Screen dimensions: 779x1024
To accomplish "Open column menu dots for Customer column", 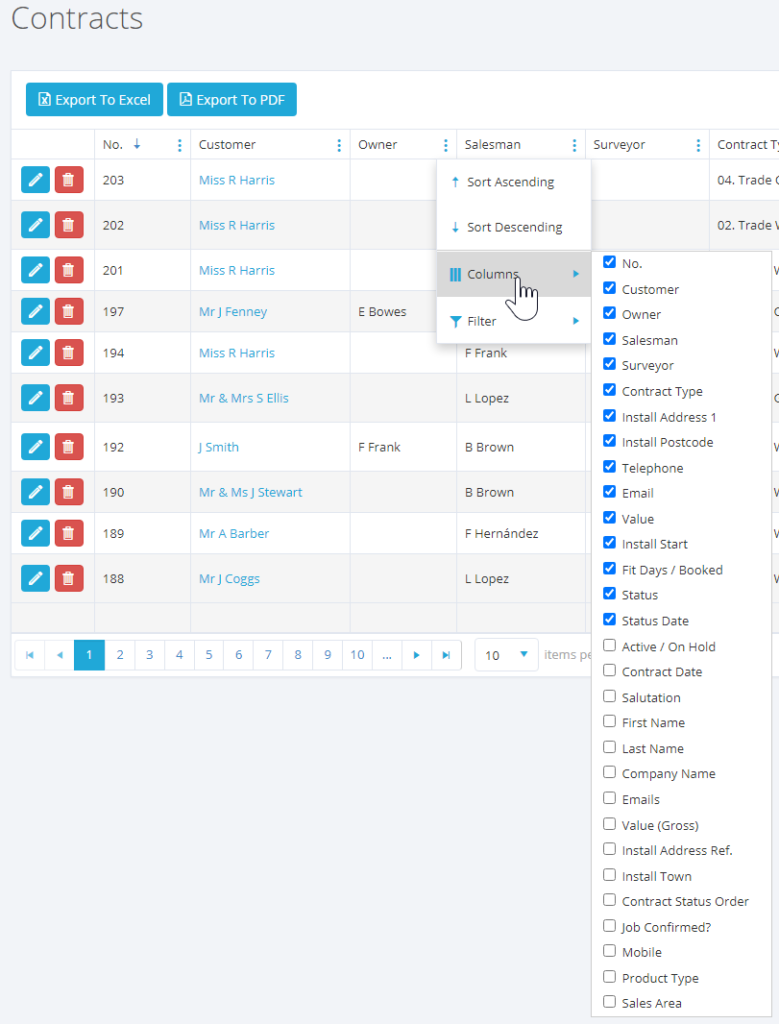I will coord(339,145).
